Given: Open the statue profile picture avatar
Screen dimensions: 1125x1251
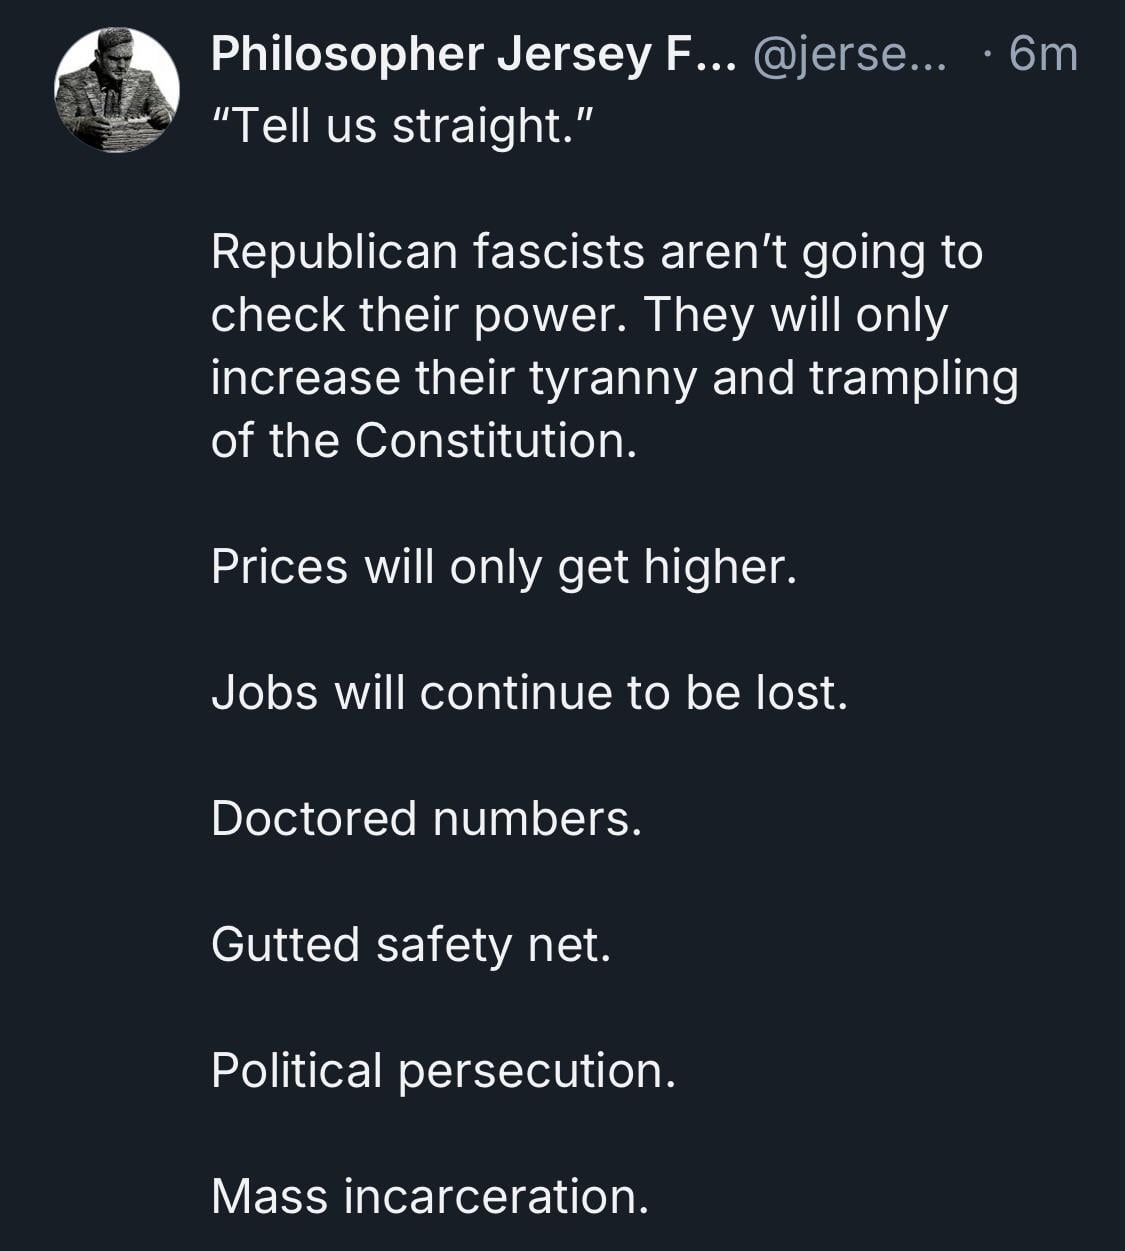Looking at the screenshot, I should (x=117, y=90).
